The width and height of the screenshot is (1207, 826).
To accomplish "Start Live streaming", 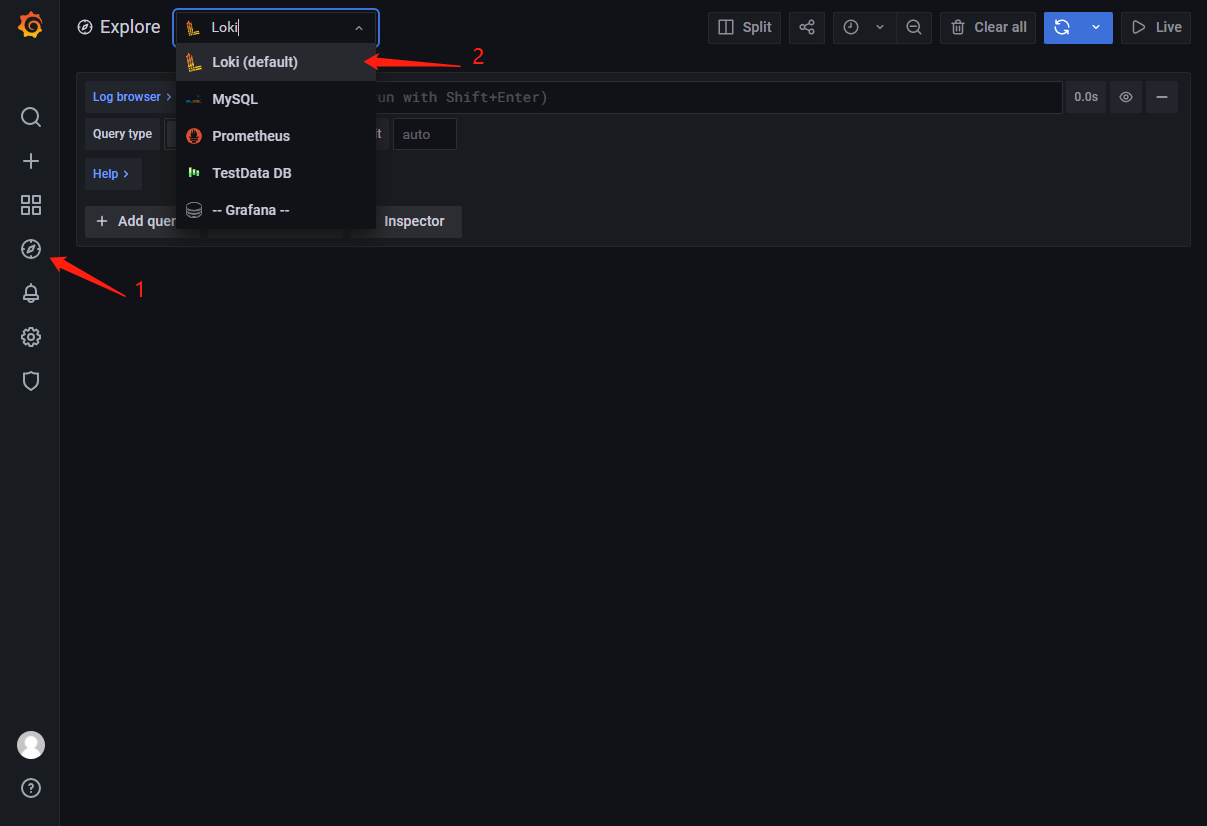I will [1156, 28].
